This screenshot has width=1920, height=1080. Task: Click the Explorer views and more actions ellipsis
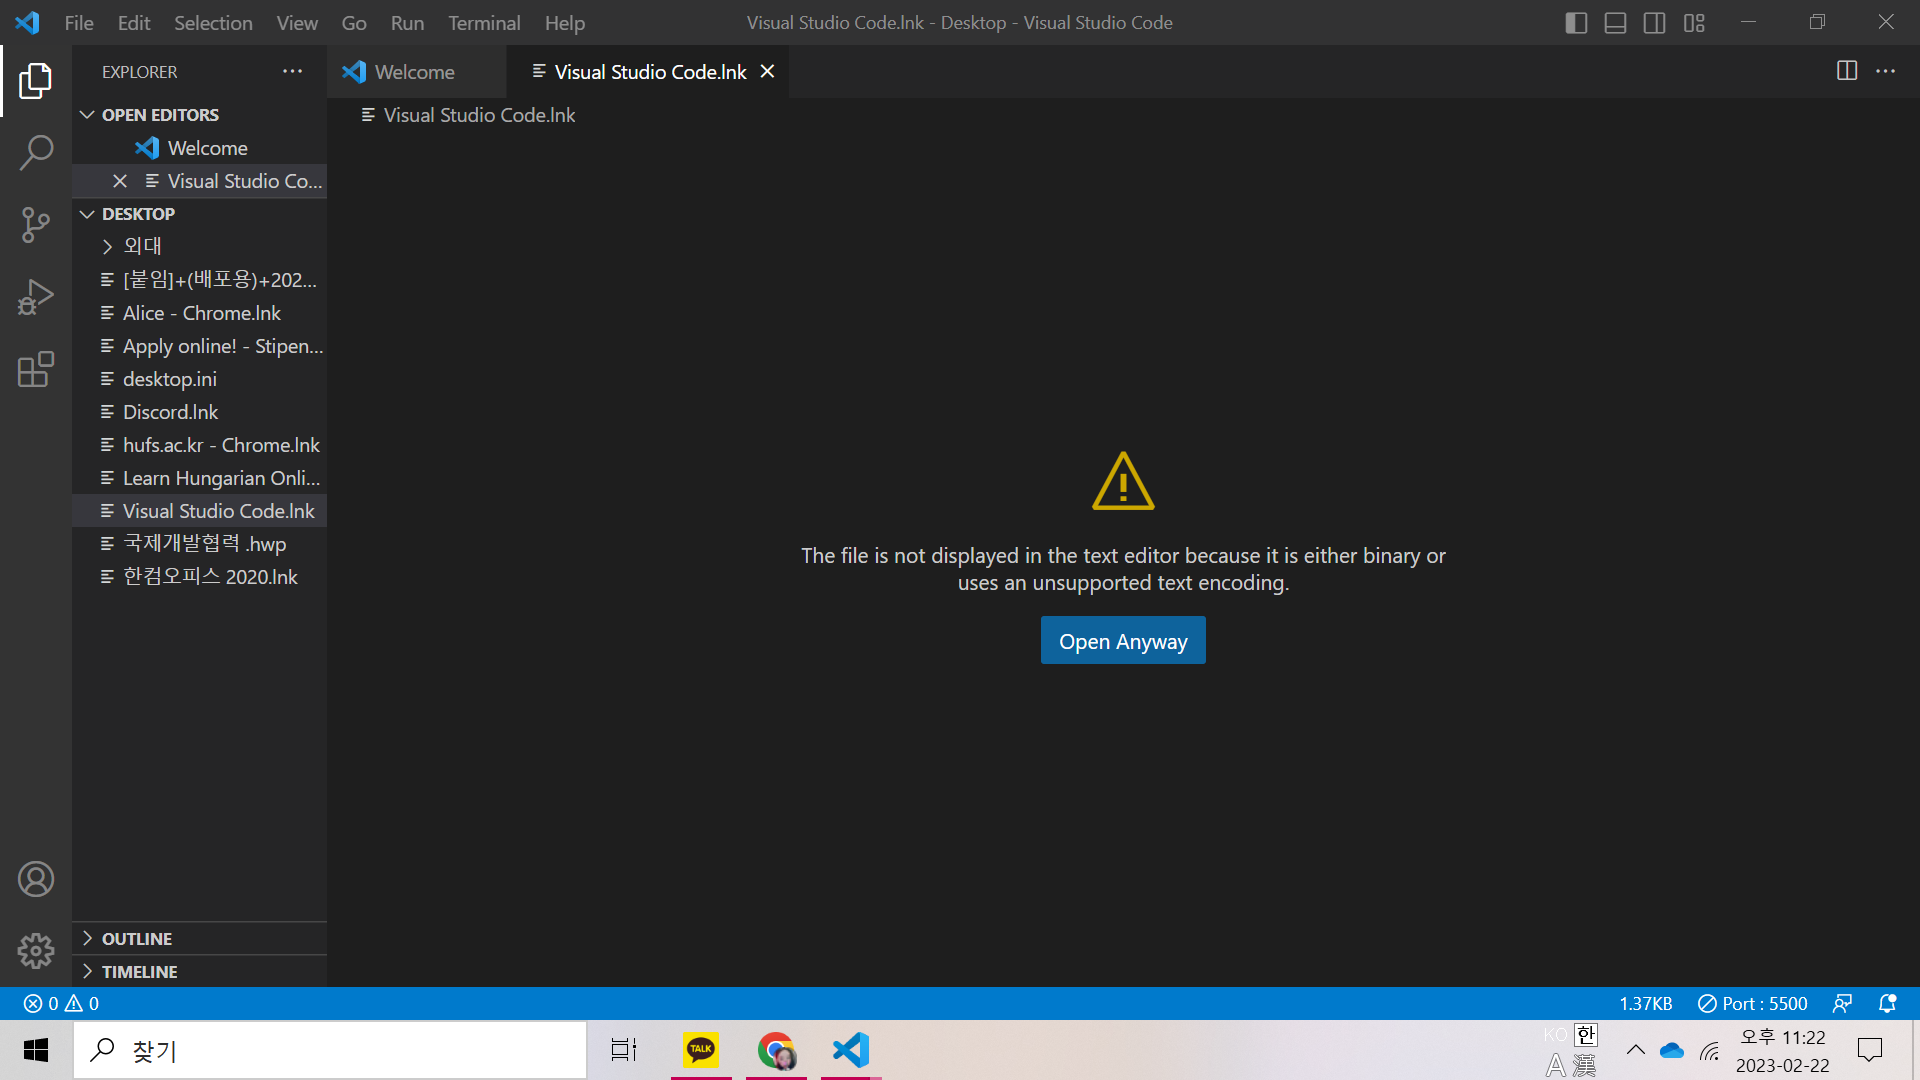point(292,71)
